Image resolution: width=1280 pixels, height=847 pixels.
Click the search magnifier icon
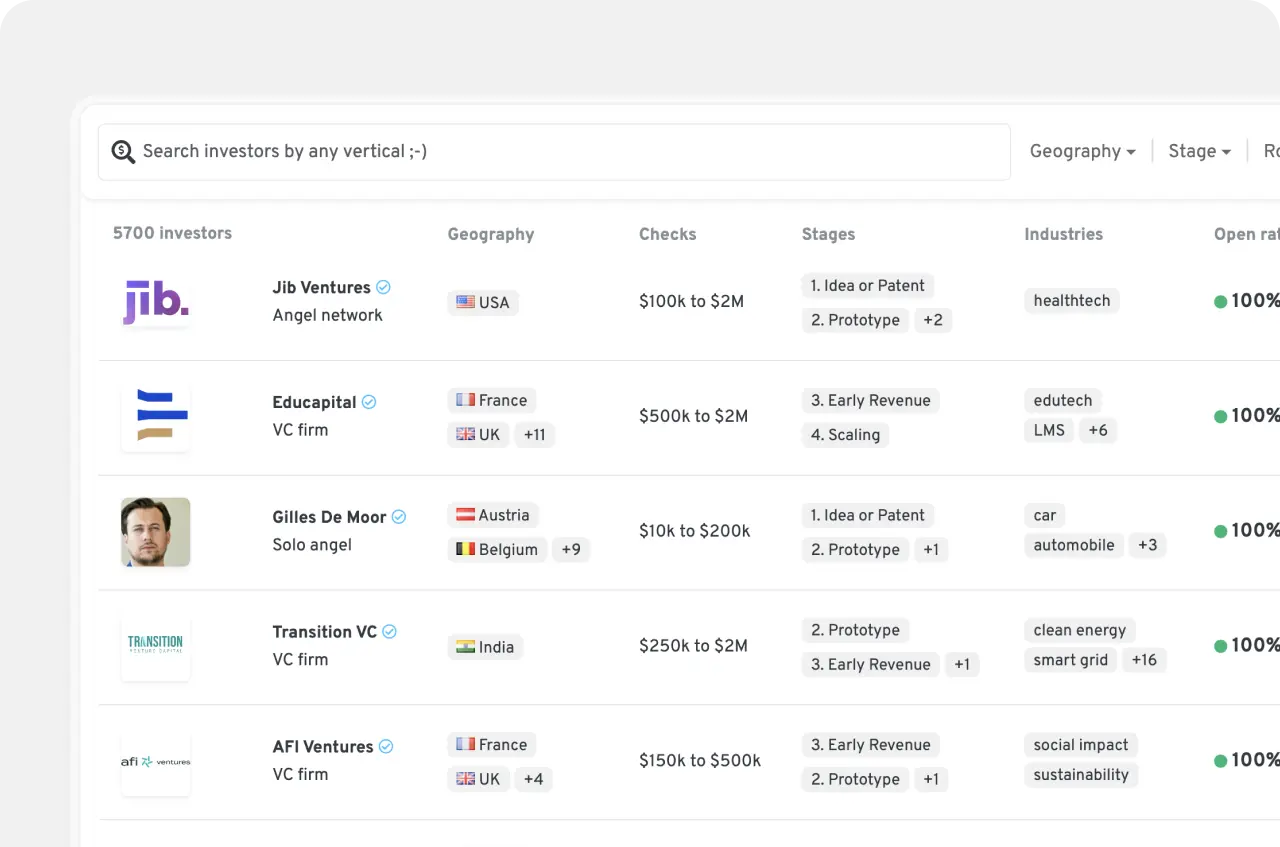(x=123, y=151)
